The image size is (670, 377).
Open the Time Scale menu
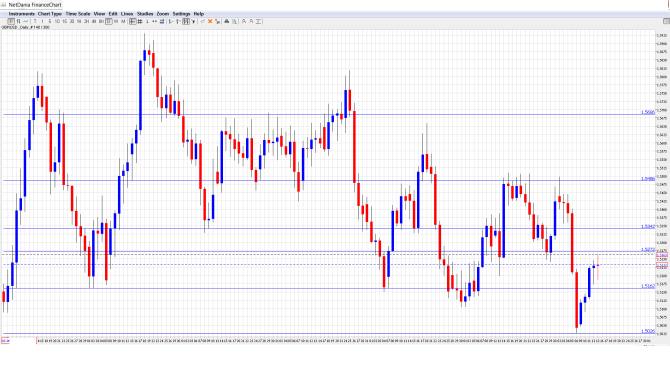78,14
